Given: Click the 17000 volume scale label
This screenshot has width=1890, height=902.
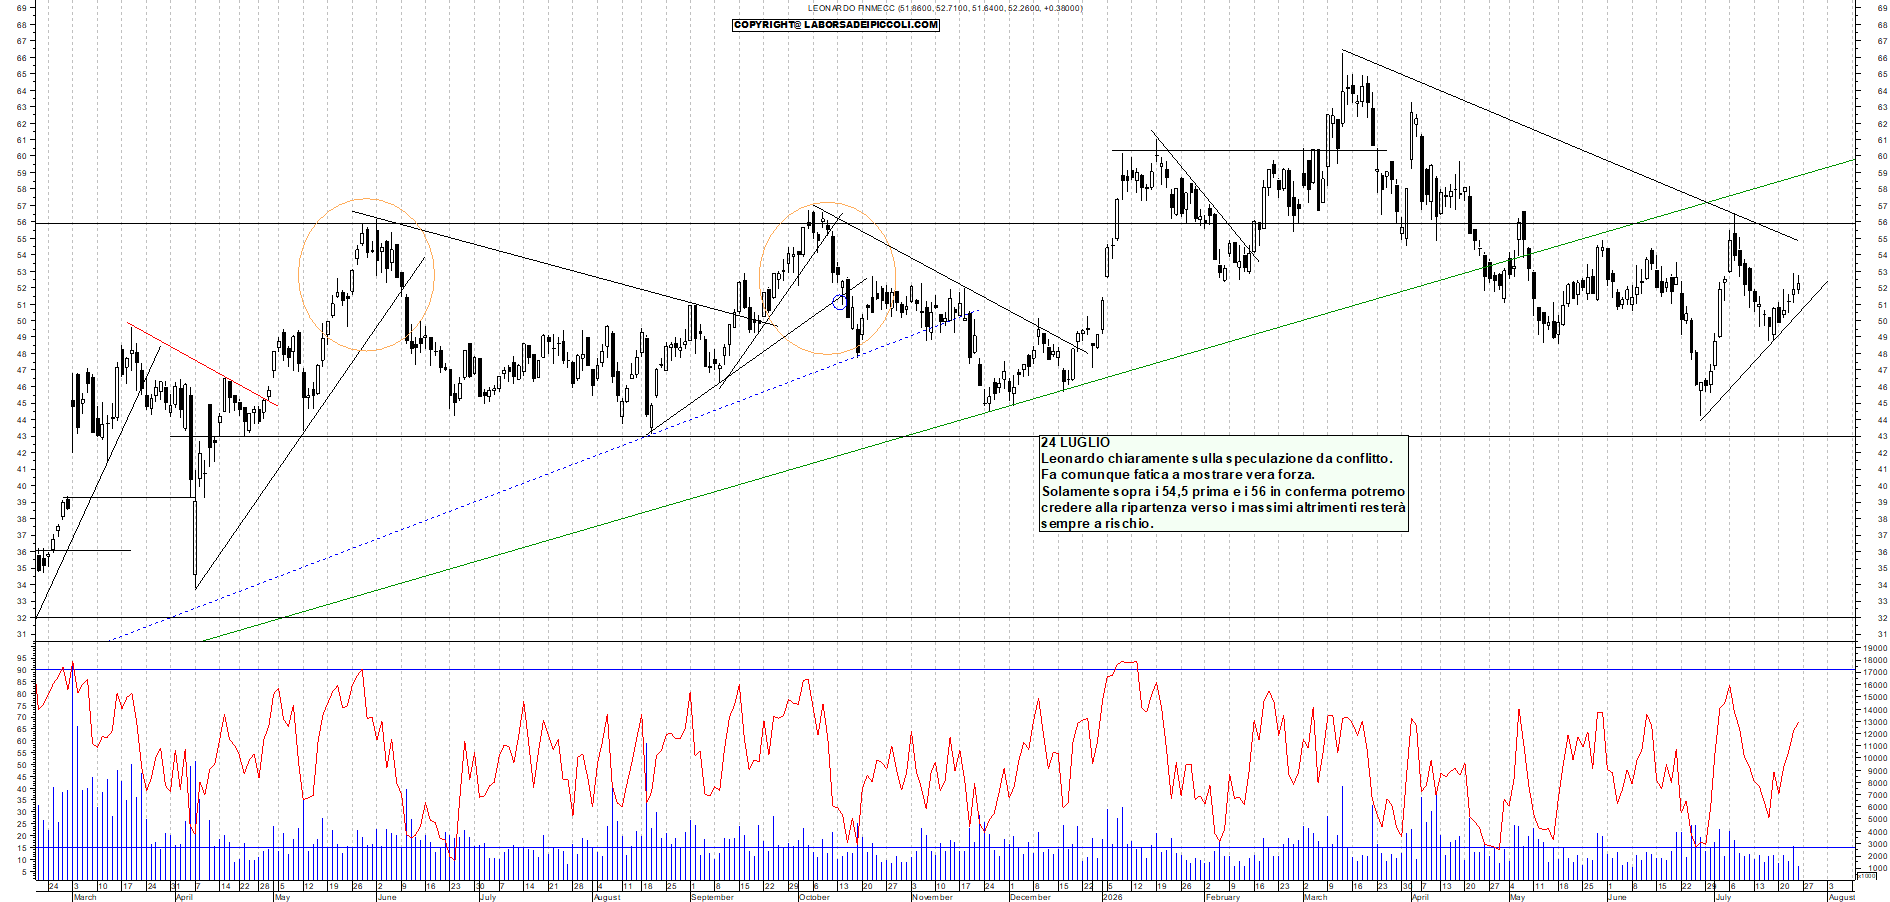Looking at the screenshot, I should 1873,673.
